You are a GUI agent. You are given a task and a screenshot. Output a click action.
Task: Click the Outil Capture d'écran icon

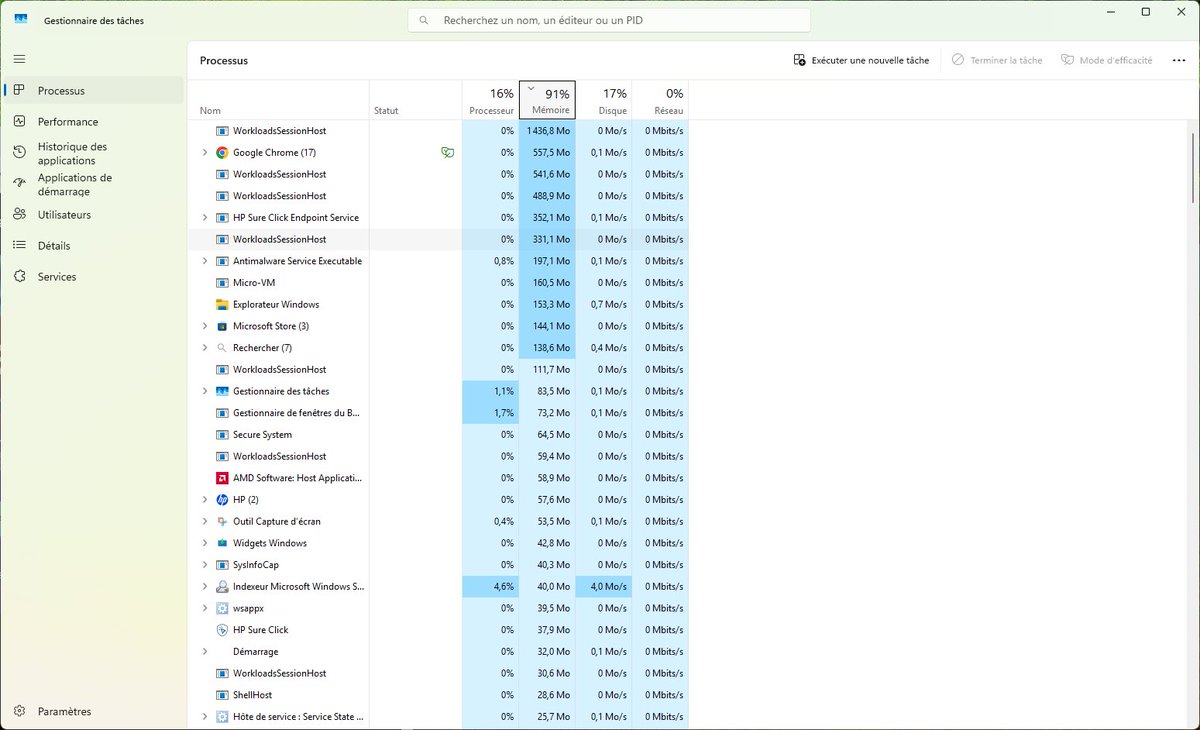click(x=222, y=521)
